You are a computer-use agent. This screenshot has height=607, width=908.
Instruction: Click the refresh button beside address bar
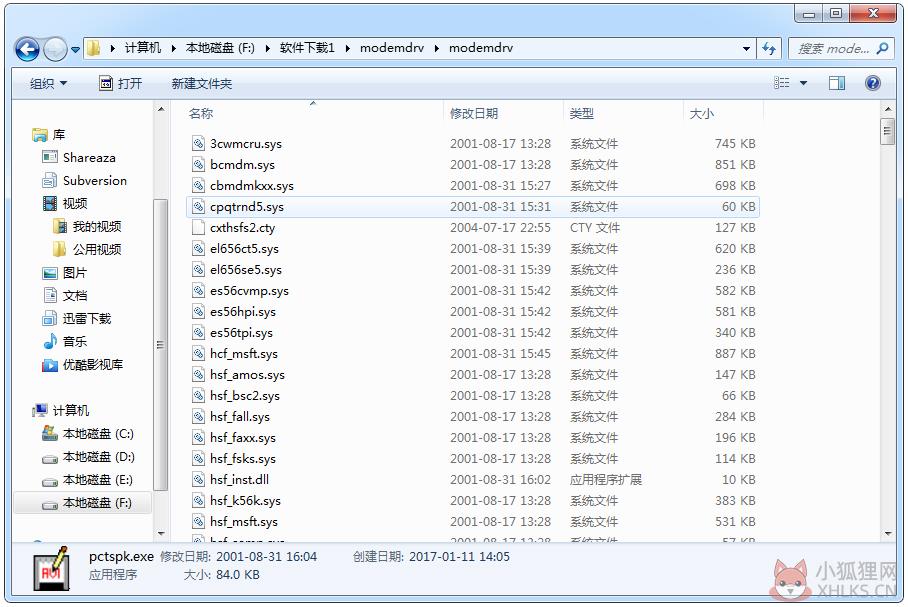(769, 49)
